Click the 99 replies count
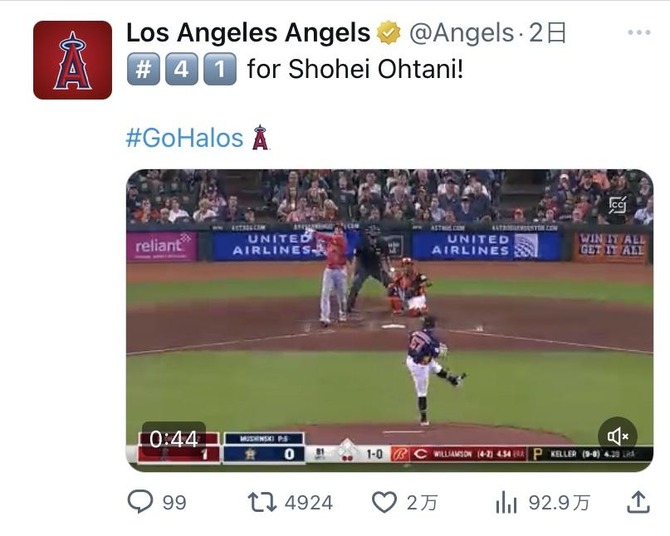Image resolution: width=670 pixels, height=536 pixels. 174,502
